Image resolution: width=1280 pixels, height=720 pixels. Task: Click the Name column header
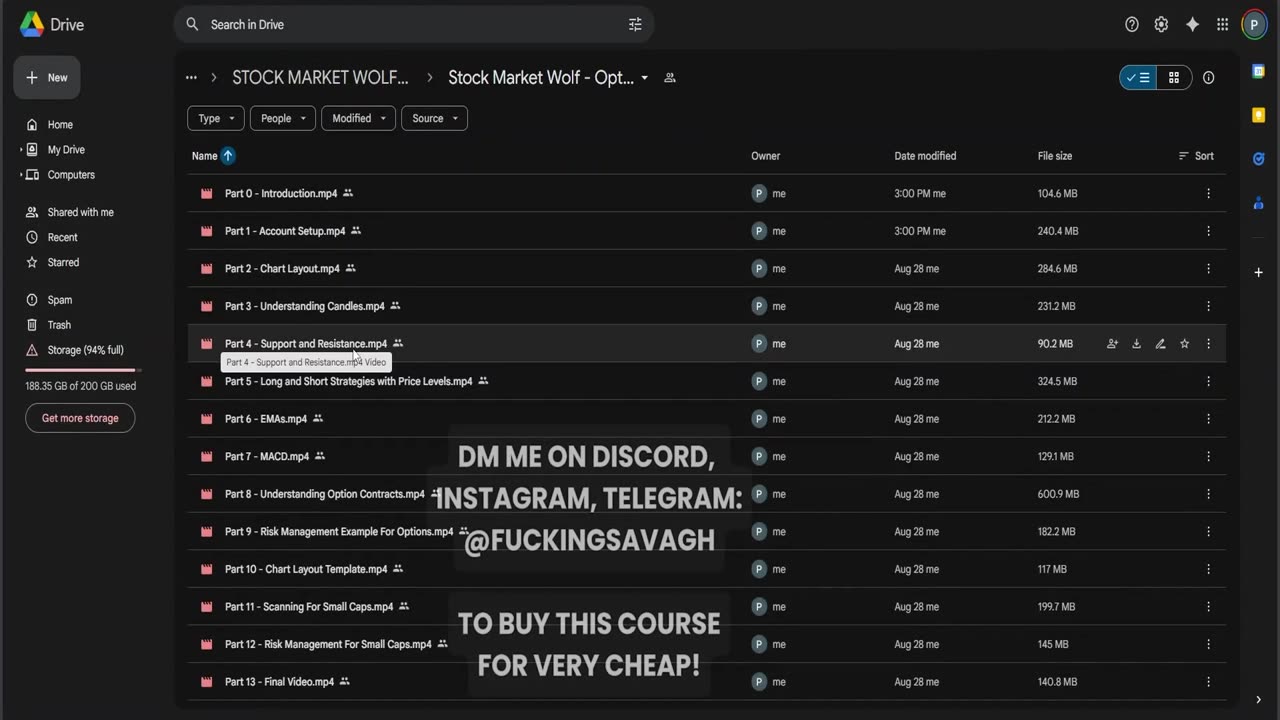pyautogui.click(x=204, y=156)
